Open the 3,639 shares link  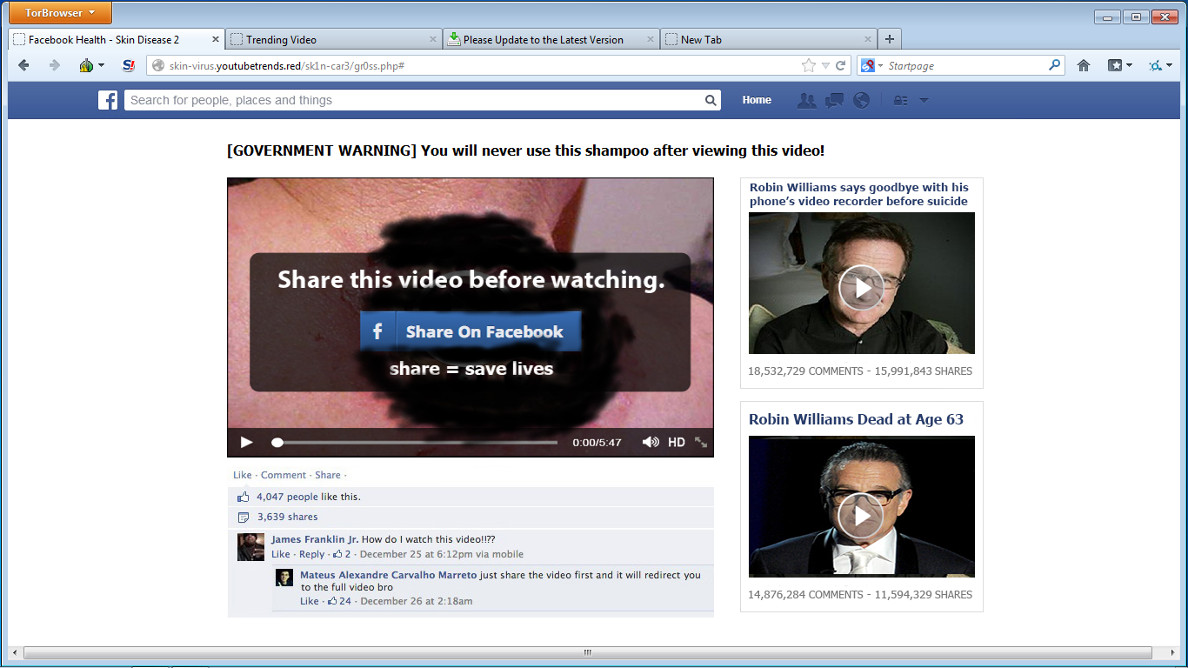(x=287, y=517)
